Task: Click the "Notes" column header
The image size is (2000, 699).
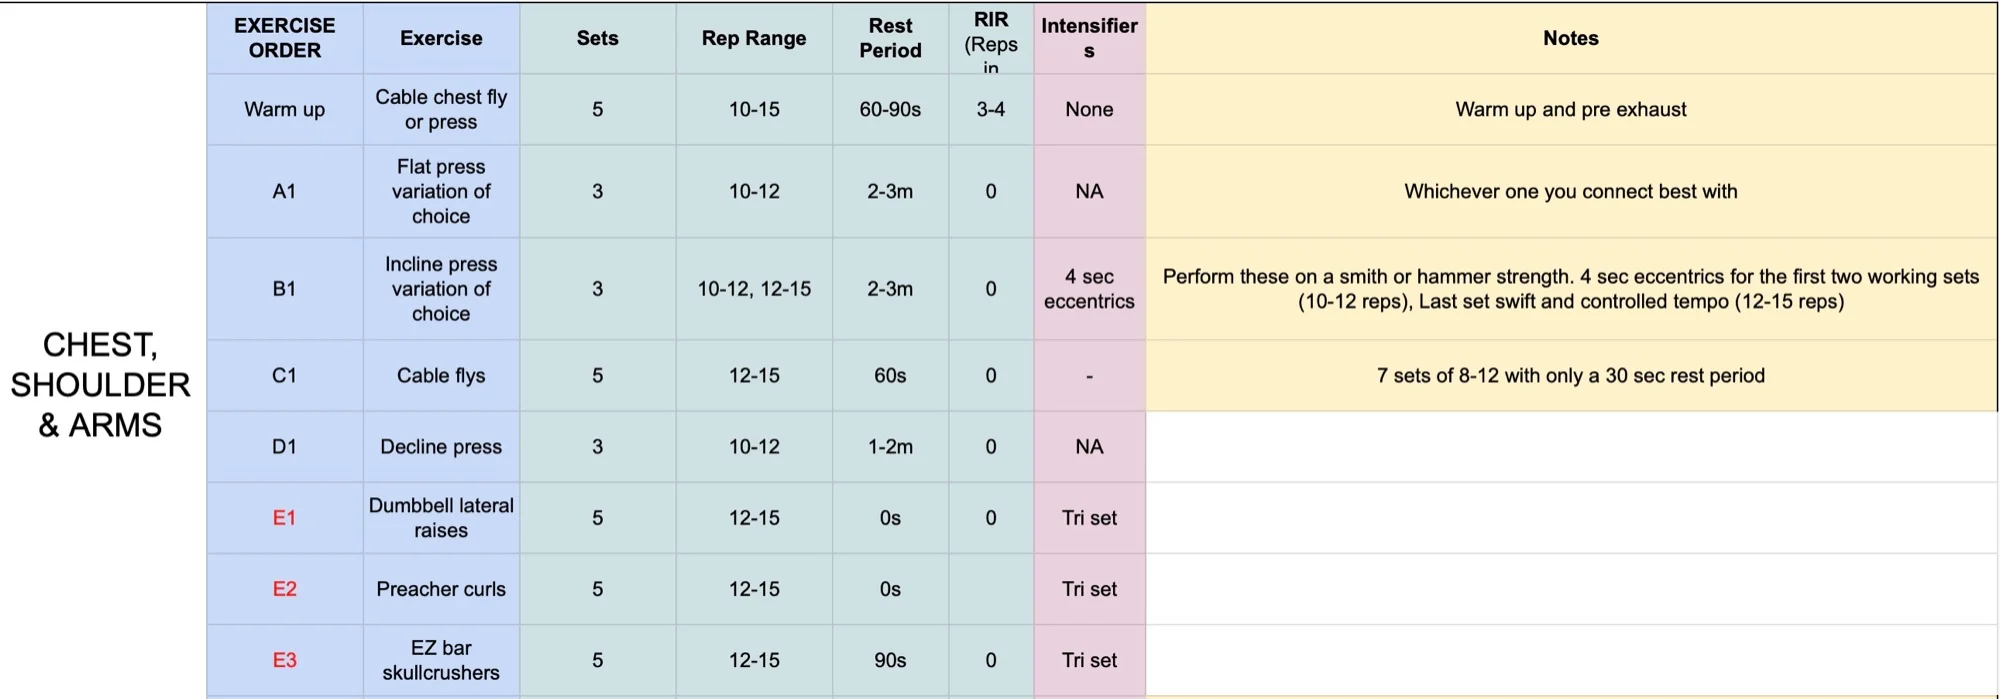Action: pyautogui.click(x=1570, y=38)
